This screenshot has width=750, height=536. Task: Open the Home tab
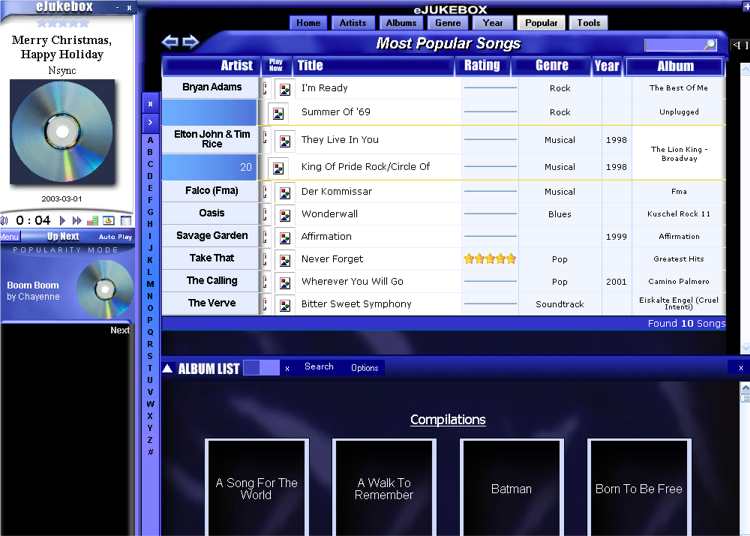tap(308, 23)
